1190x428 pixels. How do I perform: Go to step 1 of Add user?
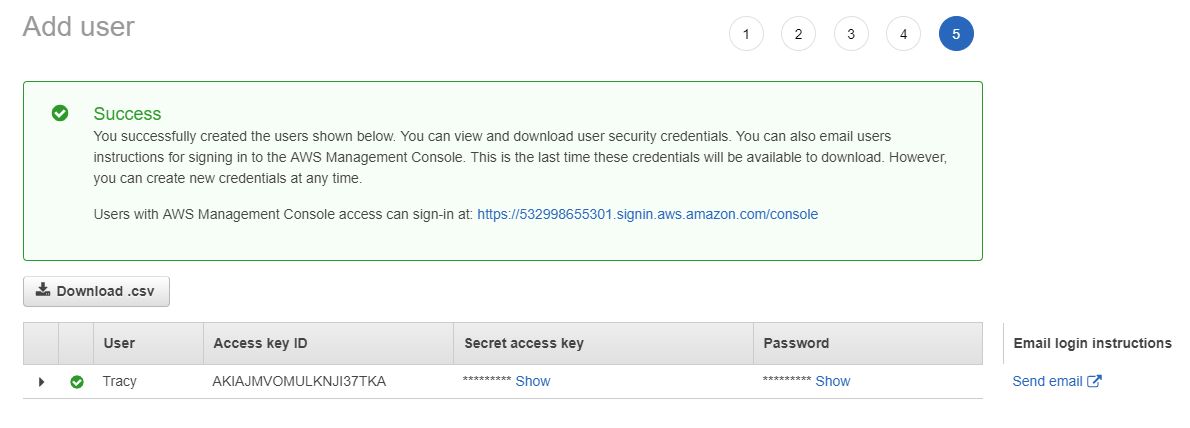(x=746, y=34)
